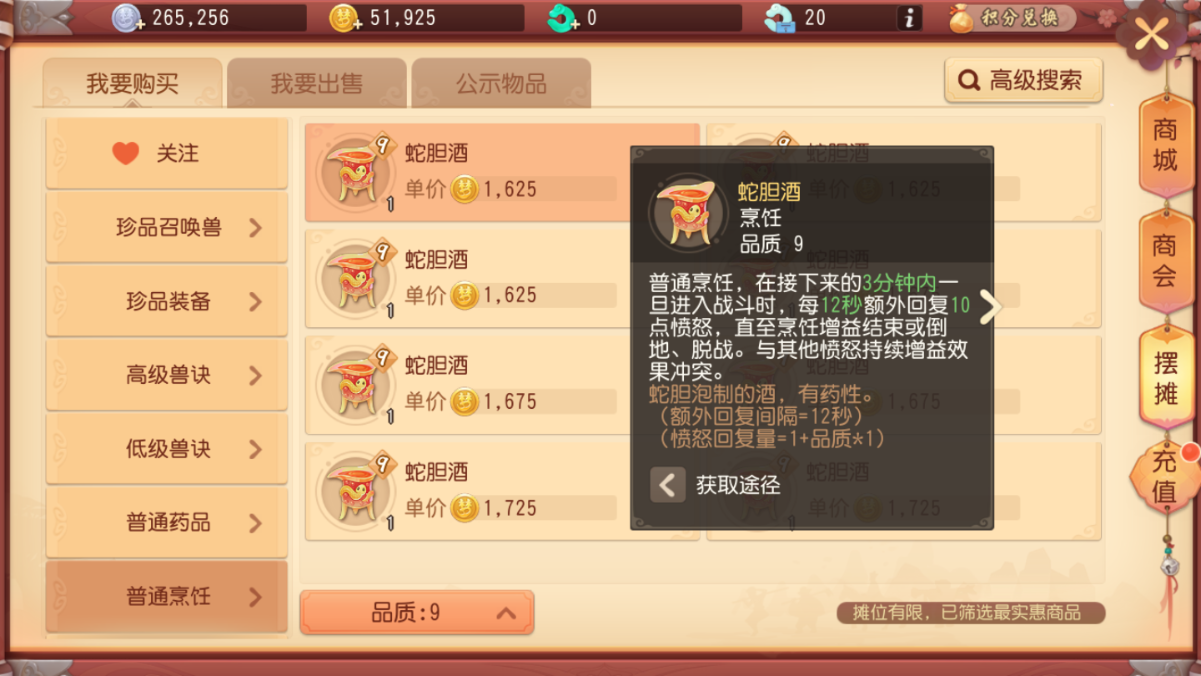
Task: Select the 蛇胆酒 listing priced 1,675
Action: [502, 383]
